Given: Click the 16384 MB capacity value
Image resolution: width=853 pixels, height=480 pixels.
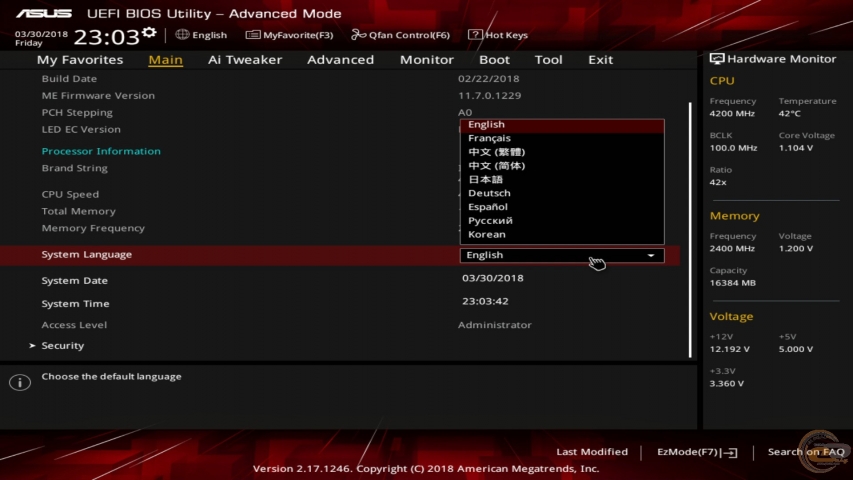Looking at the screenshot, I should click(x=732, y=283).
